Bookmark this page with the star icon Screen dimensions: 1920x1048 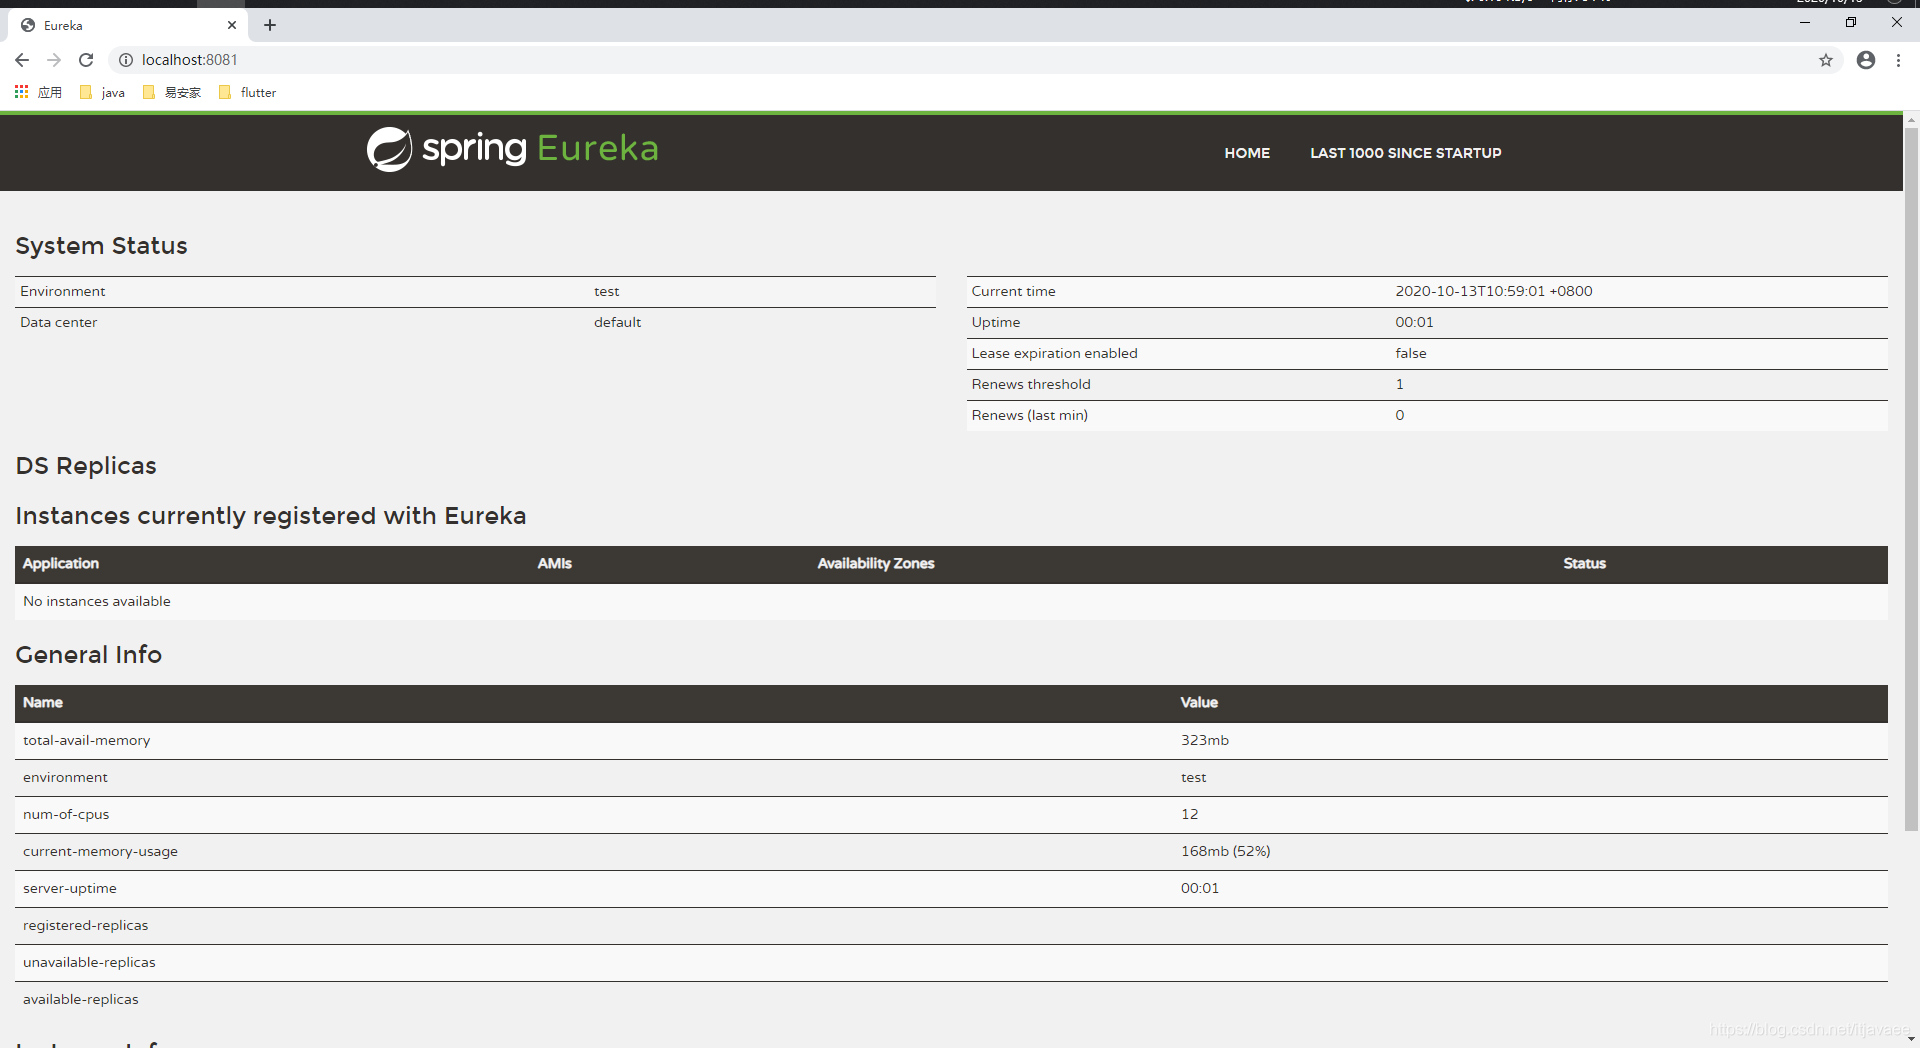click(x=1826, y=60)
